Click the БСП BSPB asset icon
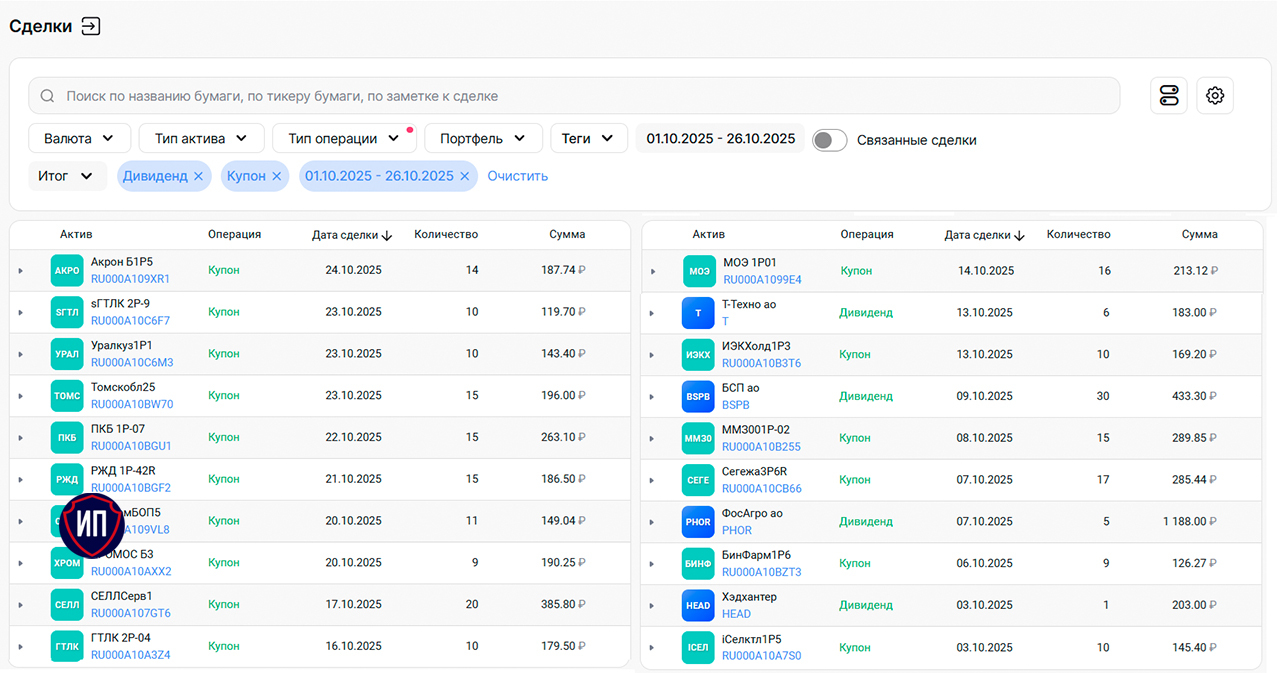The width and height of the screenshot is (1280, 673). 698,396
